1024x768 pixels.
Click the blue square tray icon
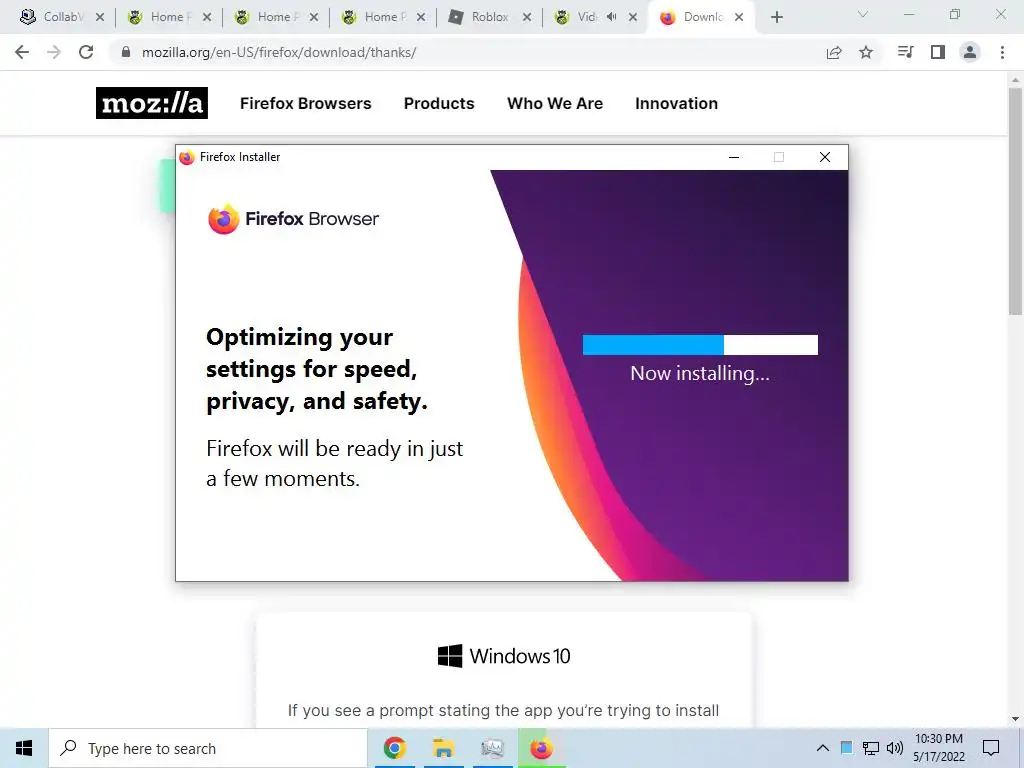point(846,748)
